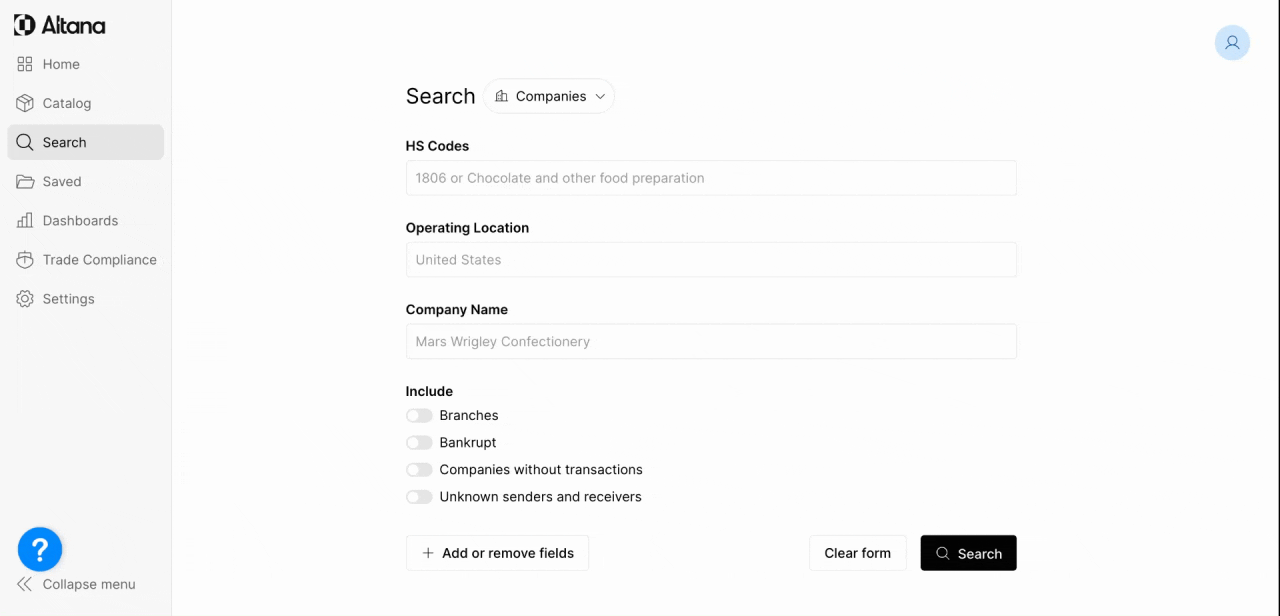Click the Altana logo icon
Screen dimensions: 1280x616
tap(25, 25)
